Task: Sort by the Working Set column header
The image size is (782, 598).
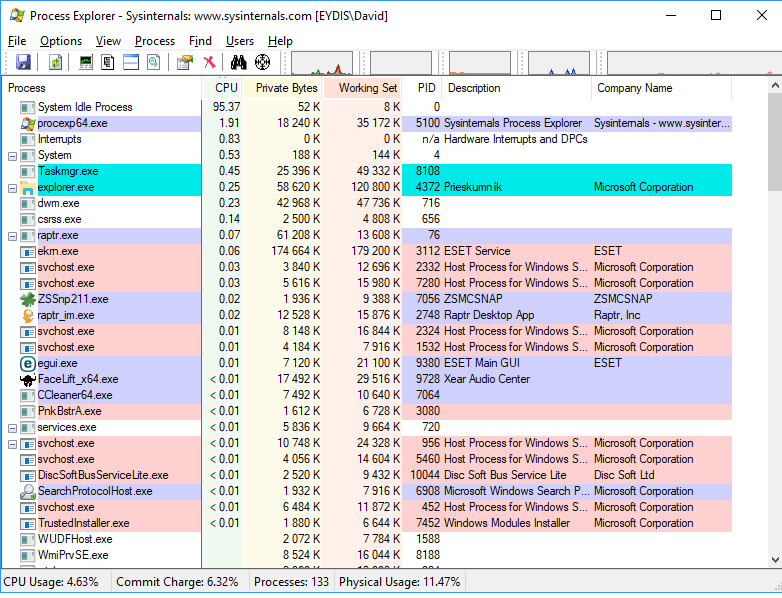Action: 363,88
